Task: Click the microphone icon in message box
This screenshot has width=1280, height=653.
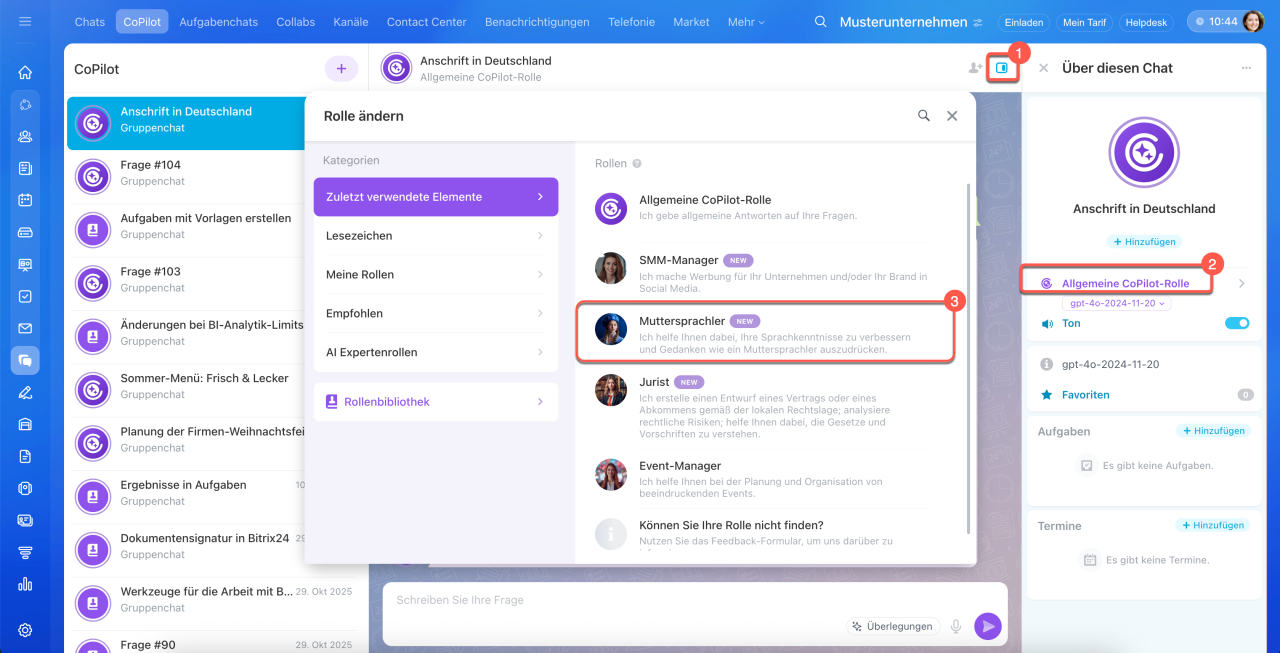Action: [x=956, y=626]
